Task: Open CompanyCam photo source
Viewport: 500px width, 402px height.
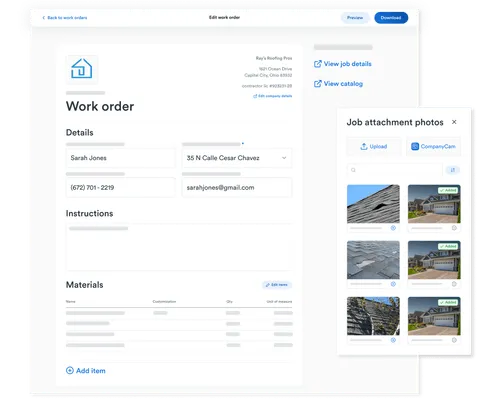Action: coord(433,146)
